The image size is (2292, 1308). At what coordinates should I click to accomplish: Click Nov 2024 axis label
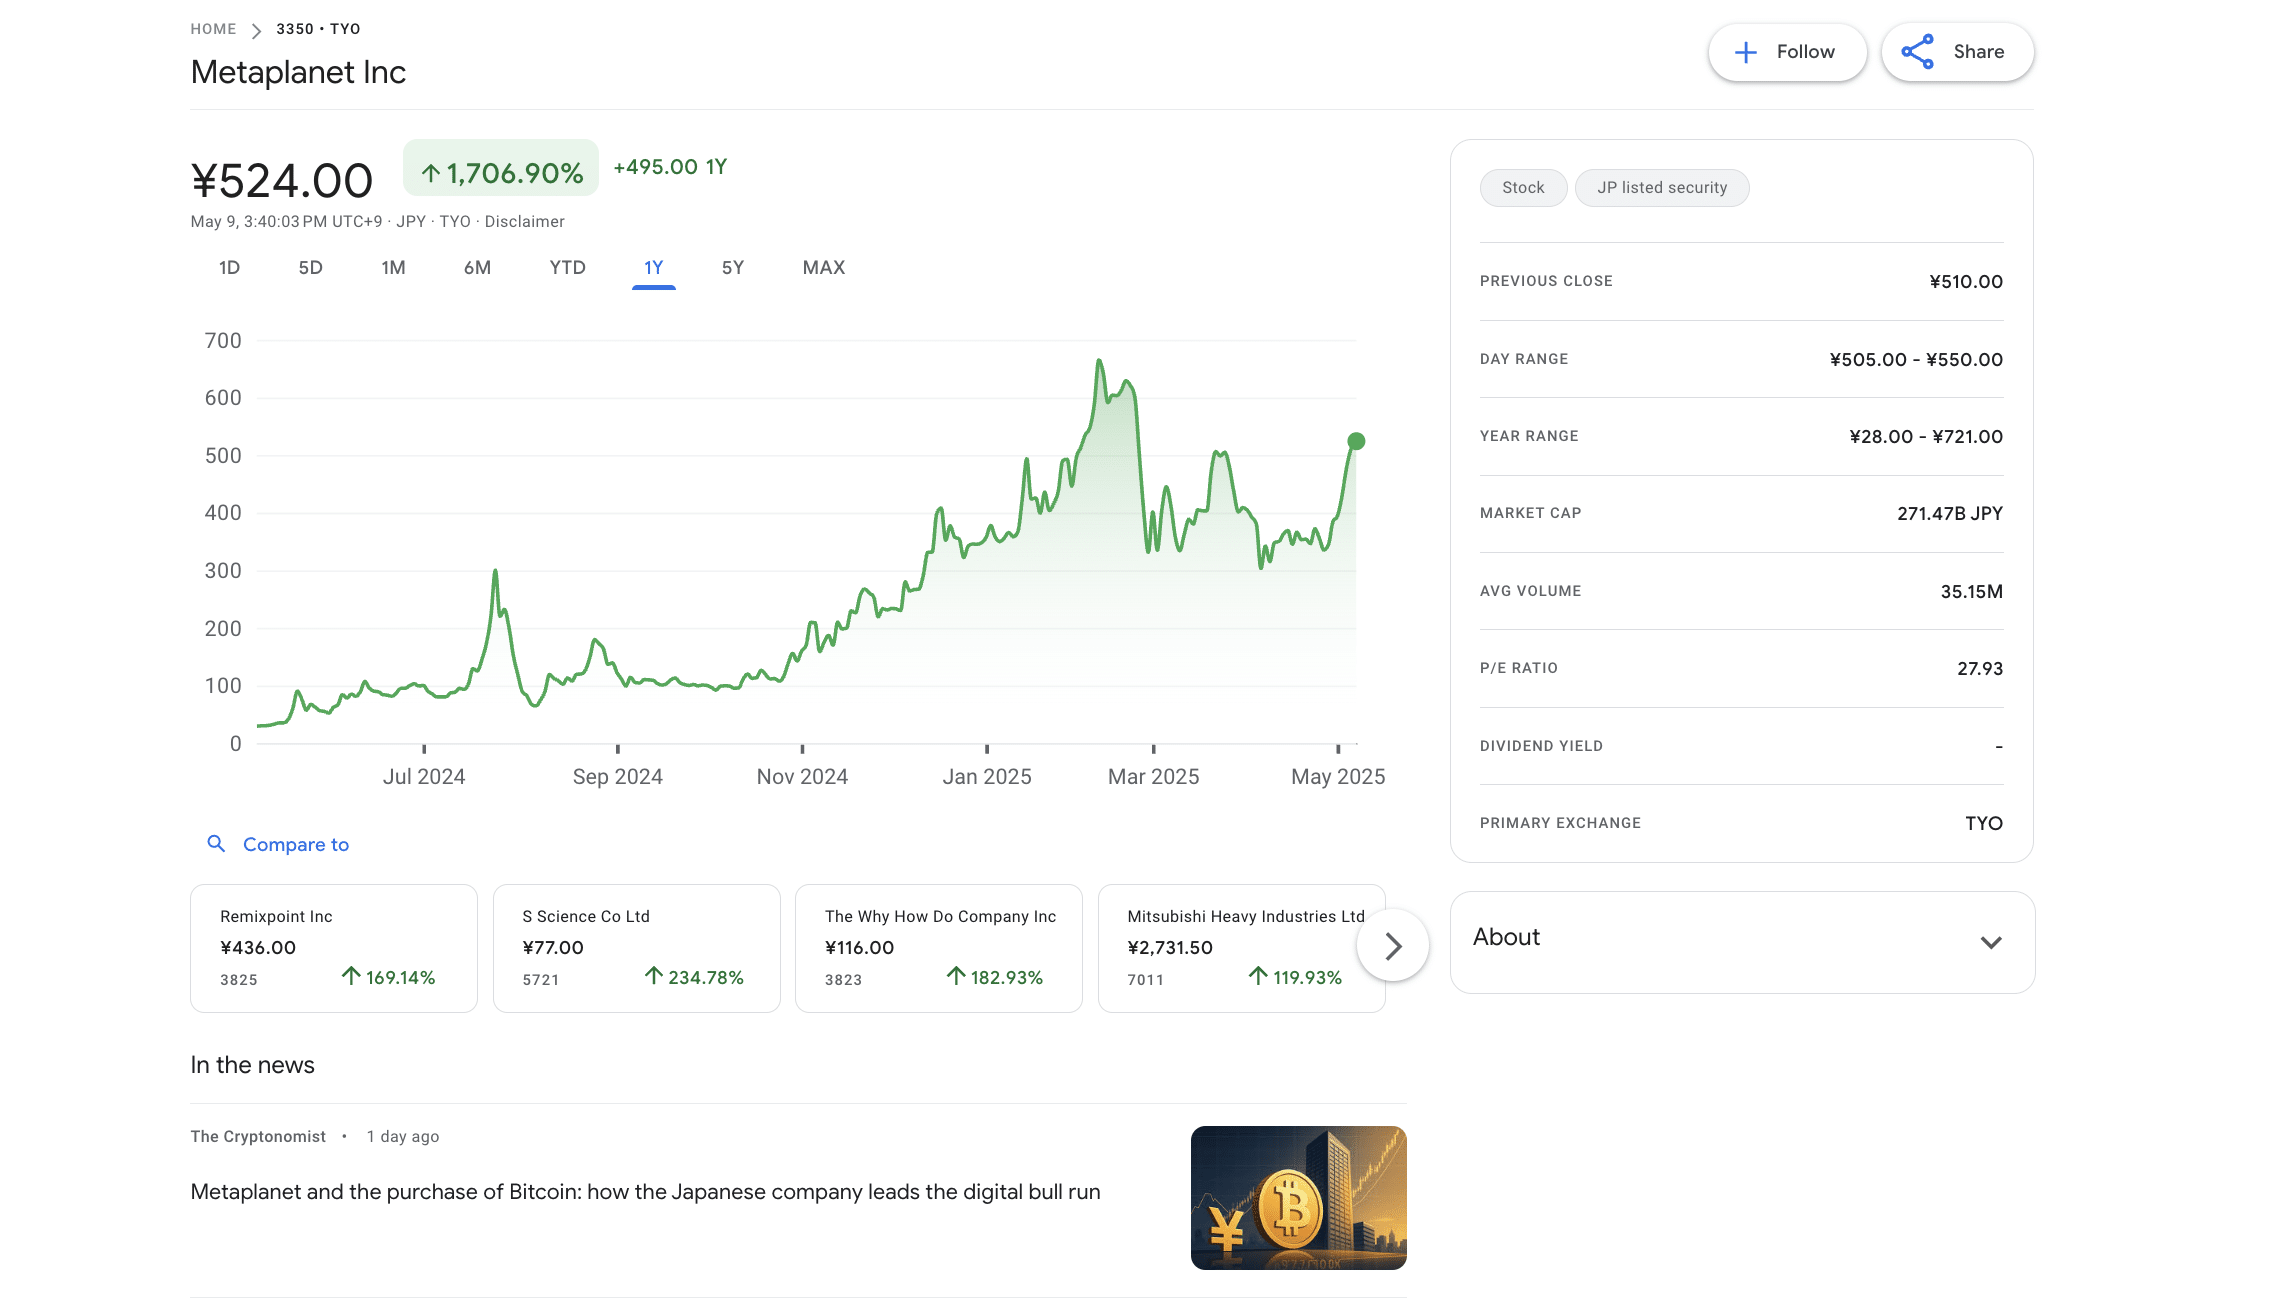(x=802, y=777)
